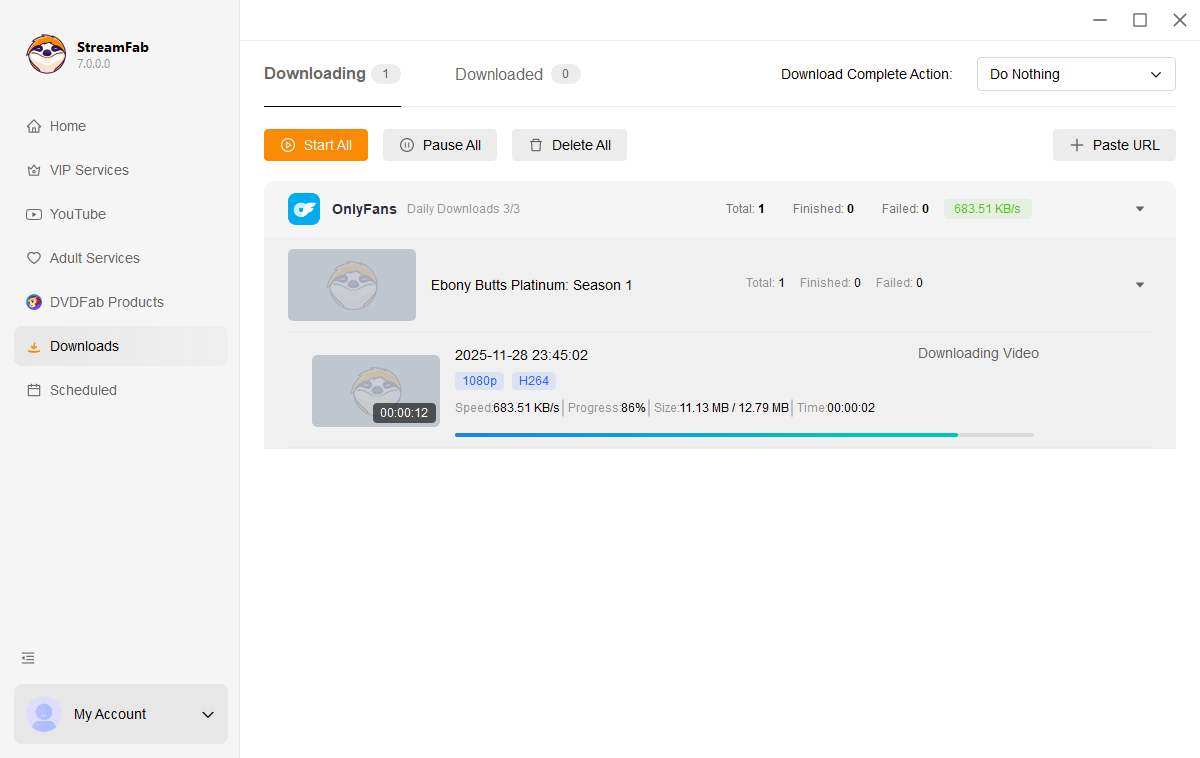This screenshot has width=1200, height=758.
Task: Click the Delete All button
Action: (569, 145)
